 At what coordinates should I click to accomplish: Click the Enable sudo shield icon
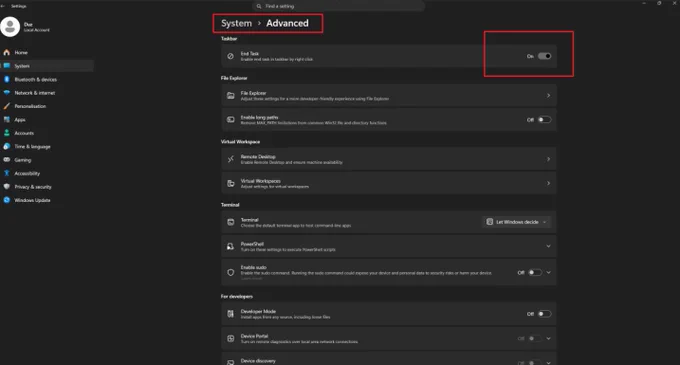pos(231,272)
